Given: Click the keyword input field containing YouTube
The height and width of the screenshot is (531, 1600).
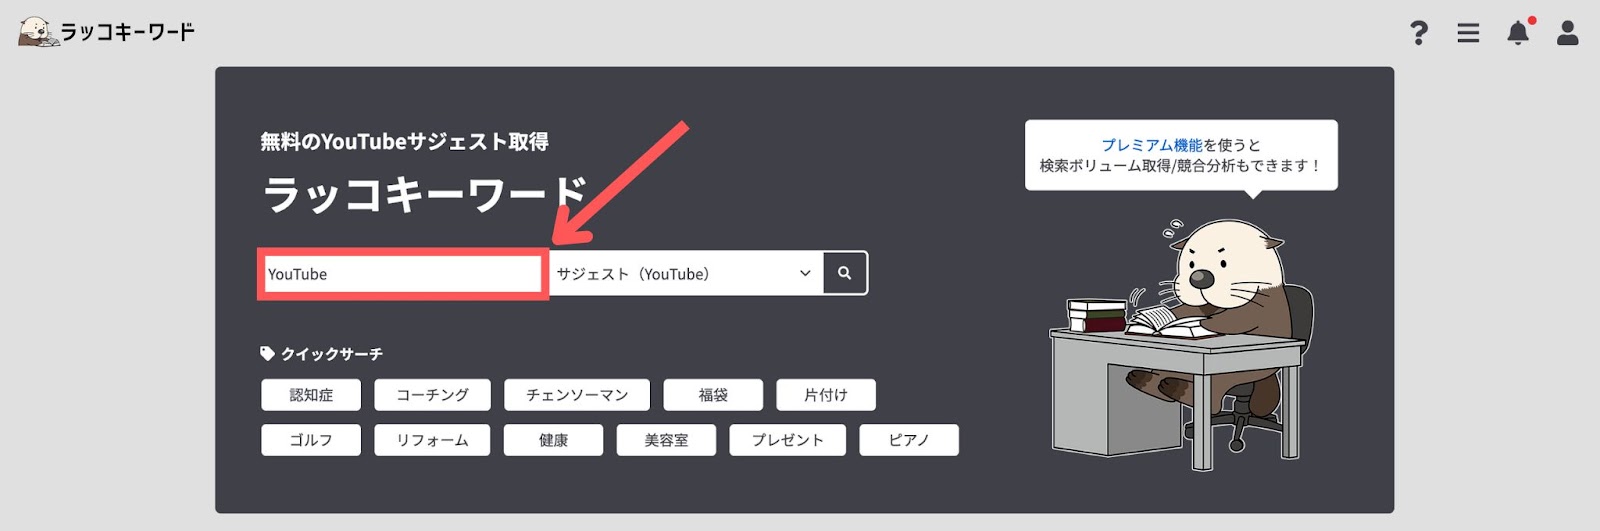Looking at the screenshot, I should (x=403, y=274).
